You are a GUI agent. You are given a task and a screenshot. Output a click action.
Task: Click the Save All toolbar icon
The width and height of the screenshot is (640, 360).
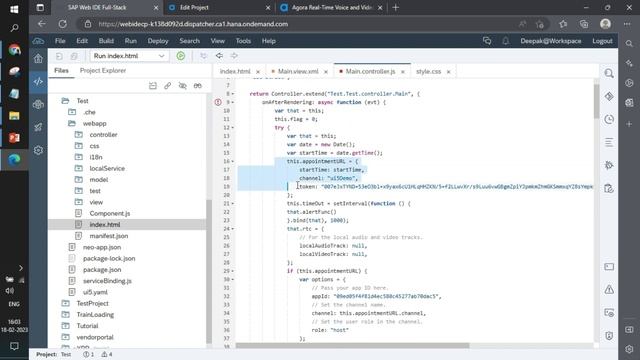(74, 56)
